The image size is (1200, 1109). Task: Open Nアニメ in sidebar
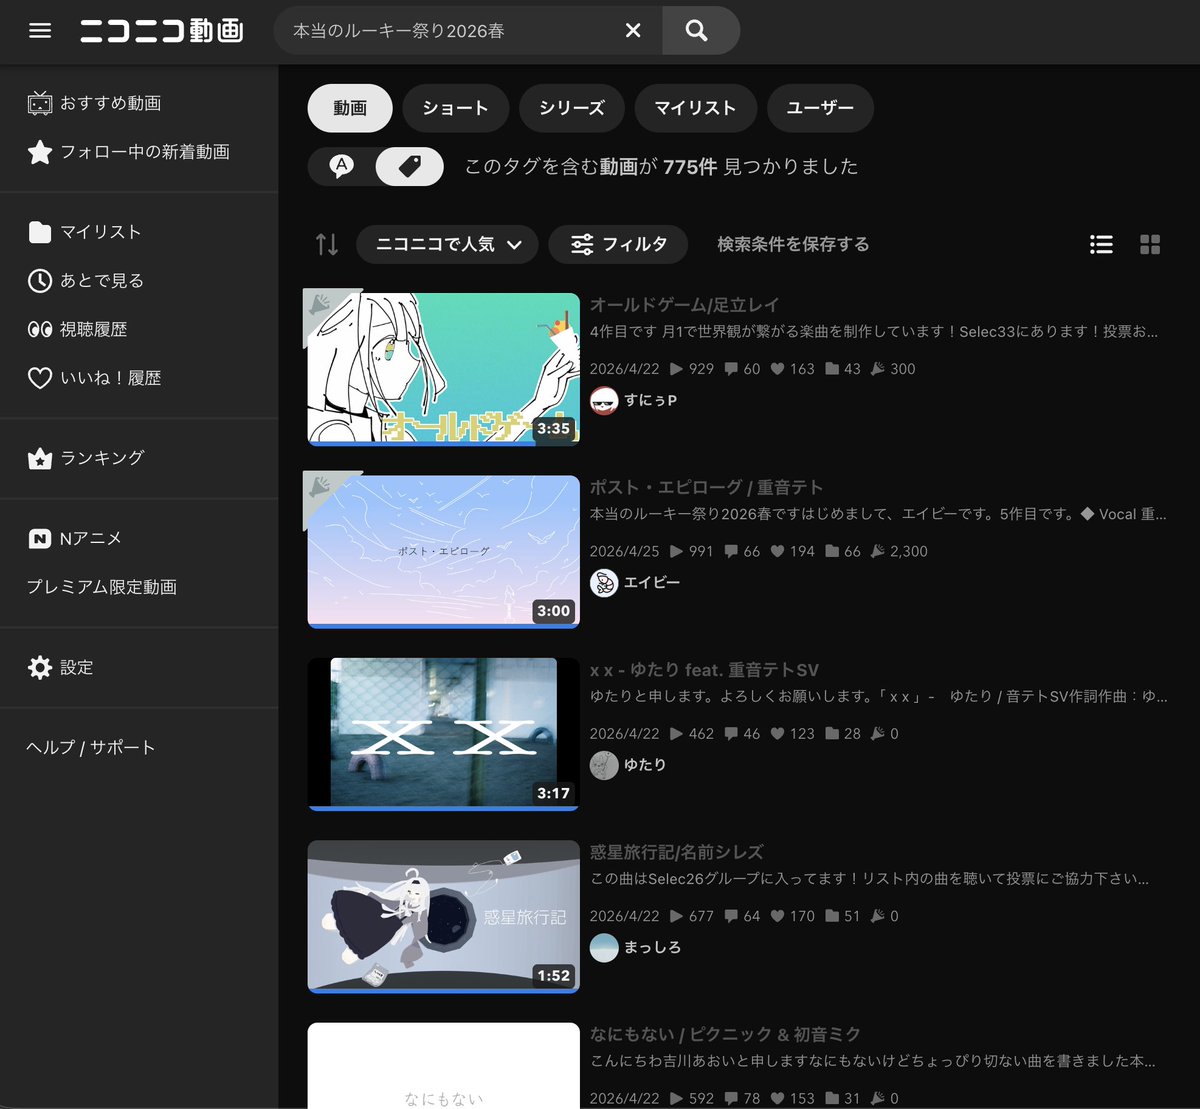click(x=75, y=538)
